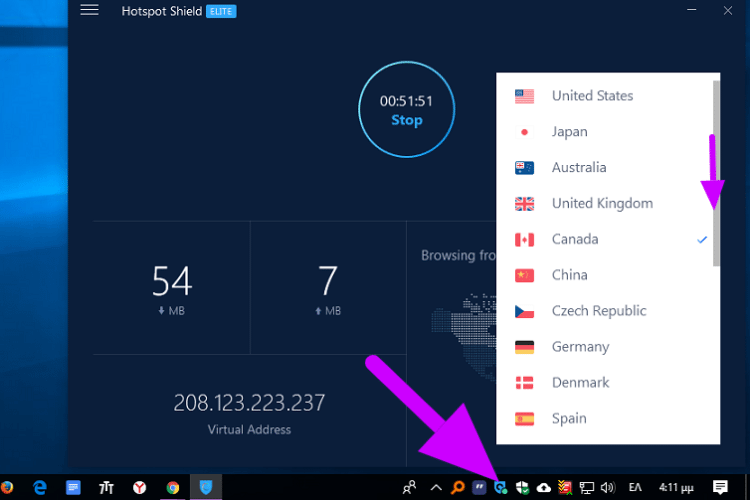Click the Hotspot Shield tray icon
This screenshot has height=500, width=750.
click(x=501, y=488)
